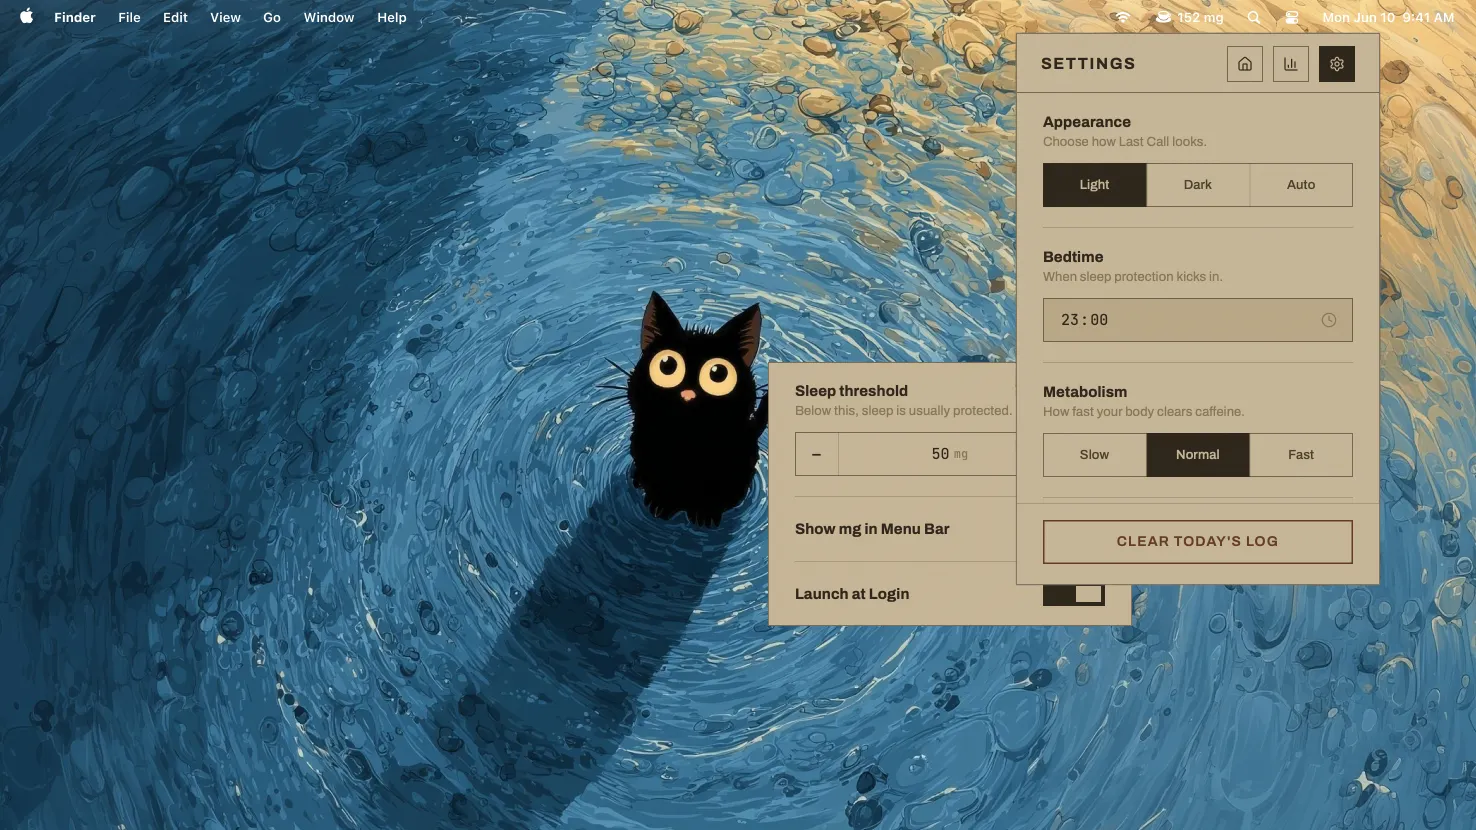Open the Go menu
The image size is (1476, 830).
click(272, 17)
